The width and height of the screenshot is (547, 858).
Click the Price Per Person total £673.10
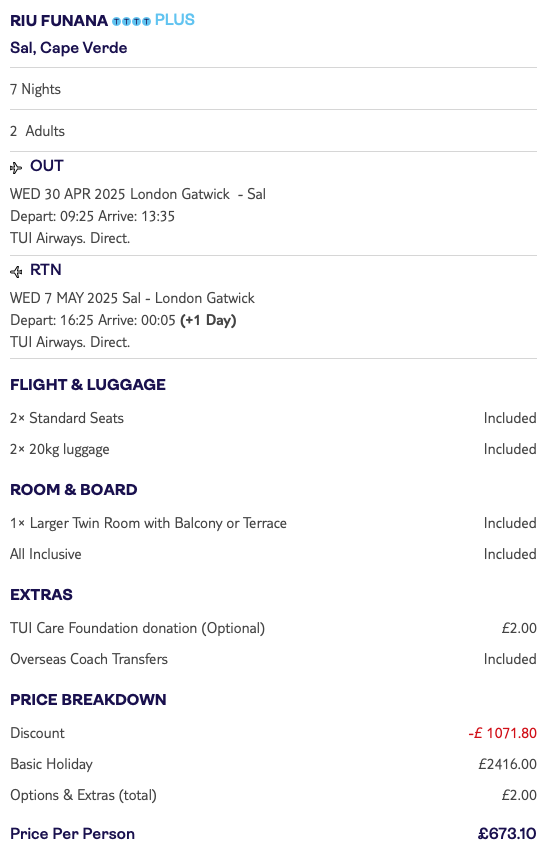507,834
